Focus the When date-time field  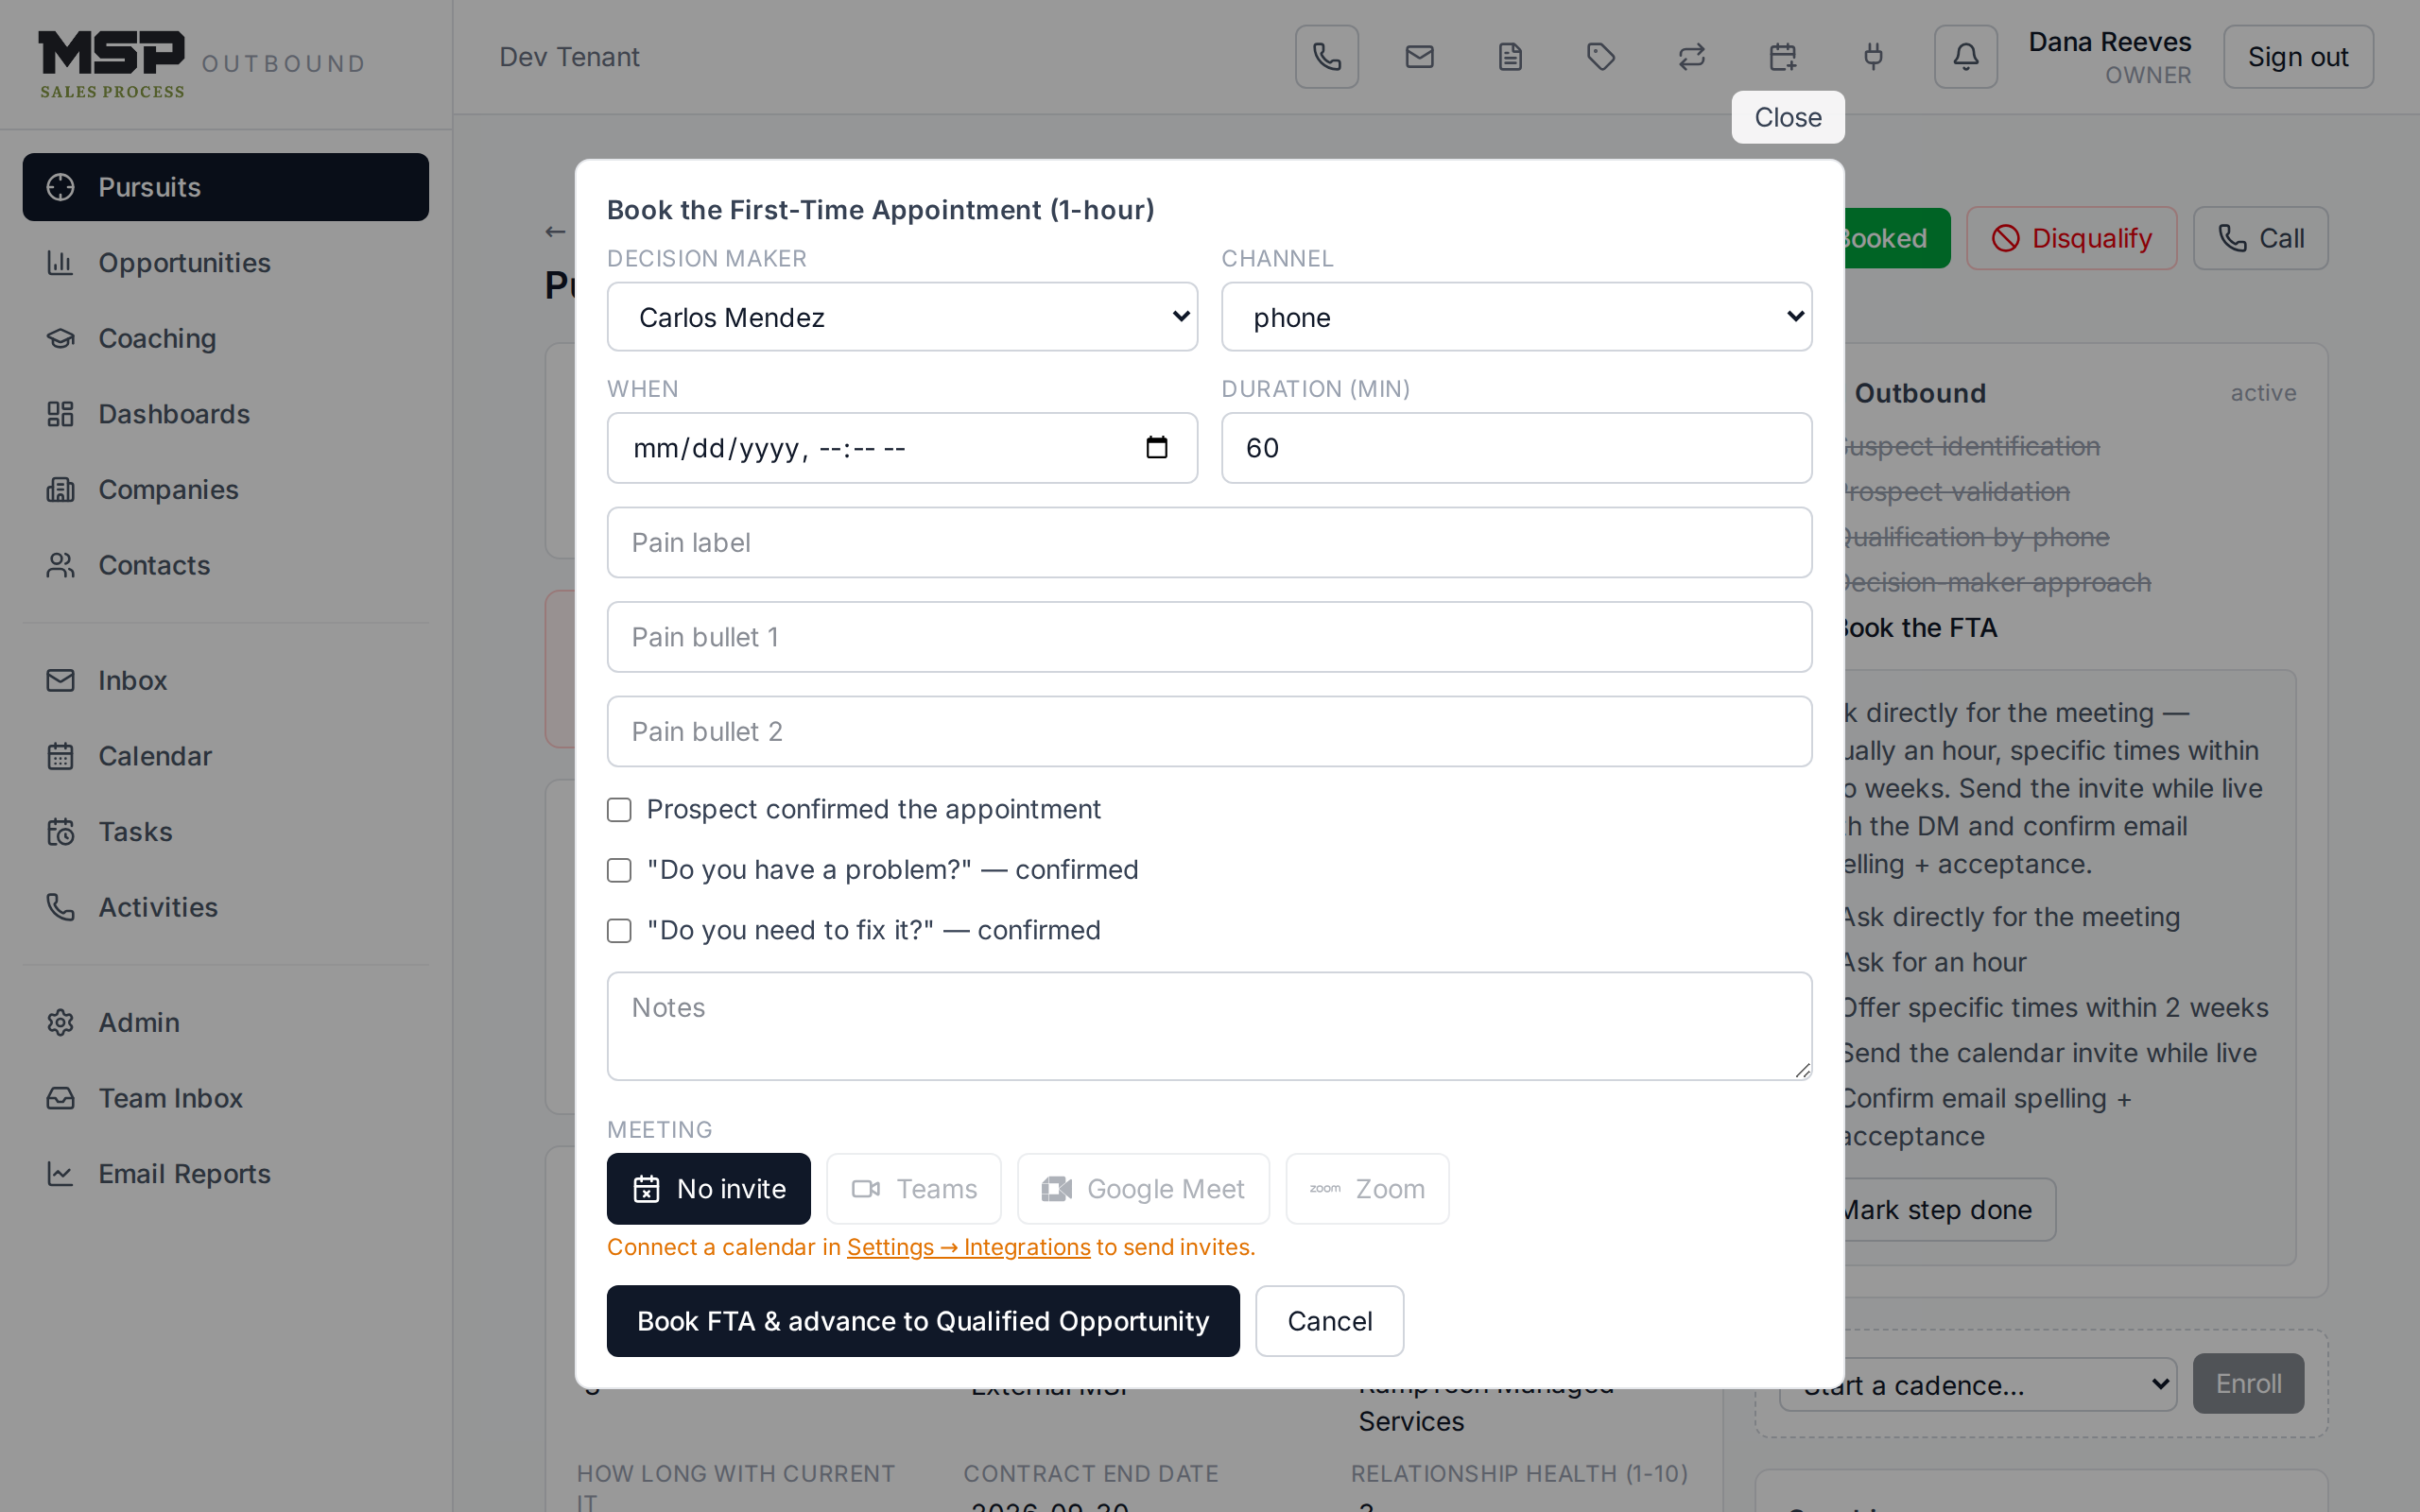coord(902,448)
